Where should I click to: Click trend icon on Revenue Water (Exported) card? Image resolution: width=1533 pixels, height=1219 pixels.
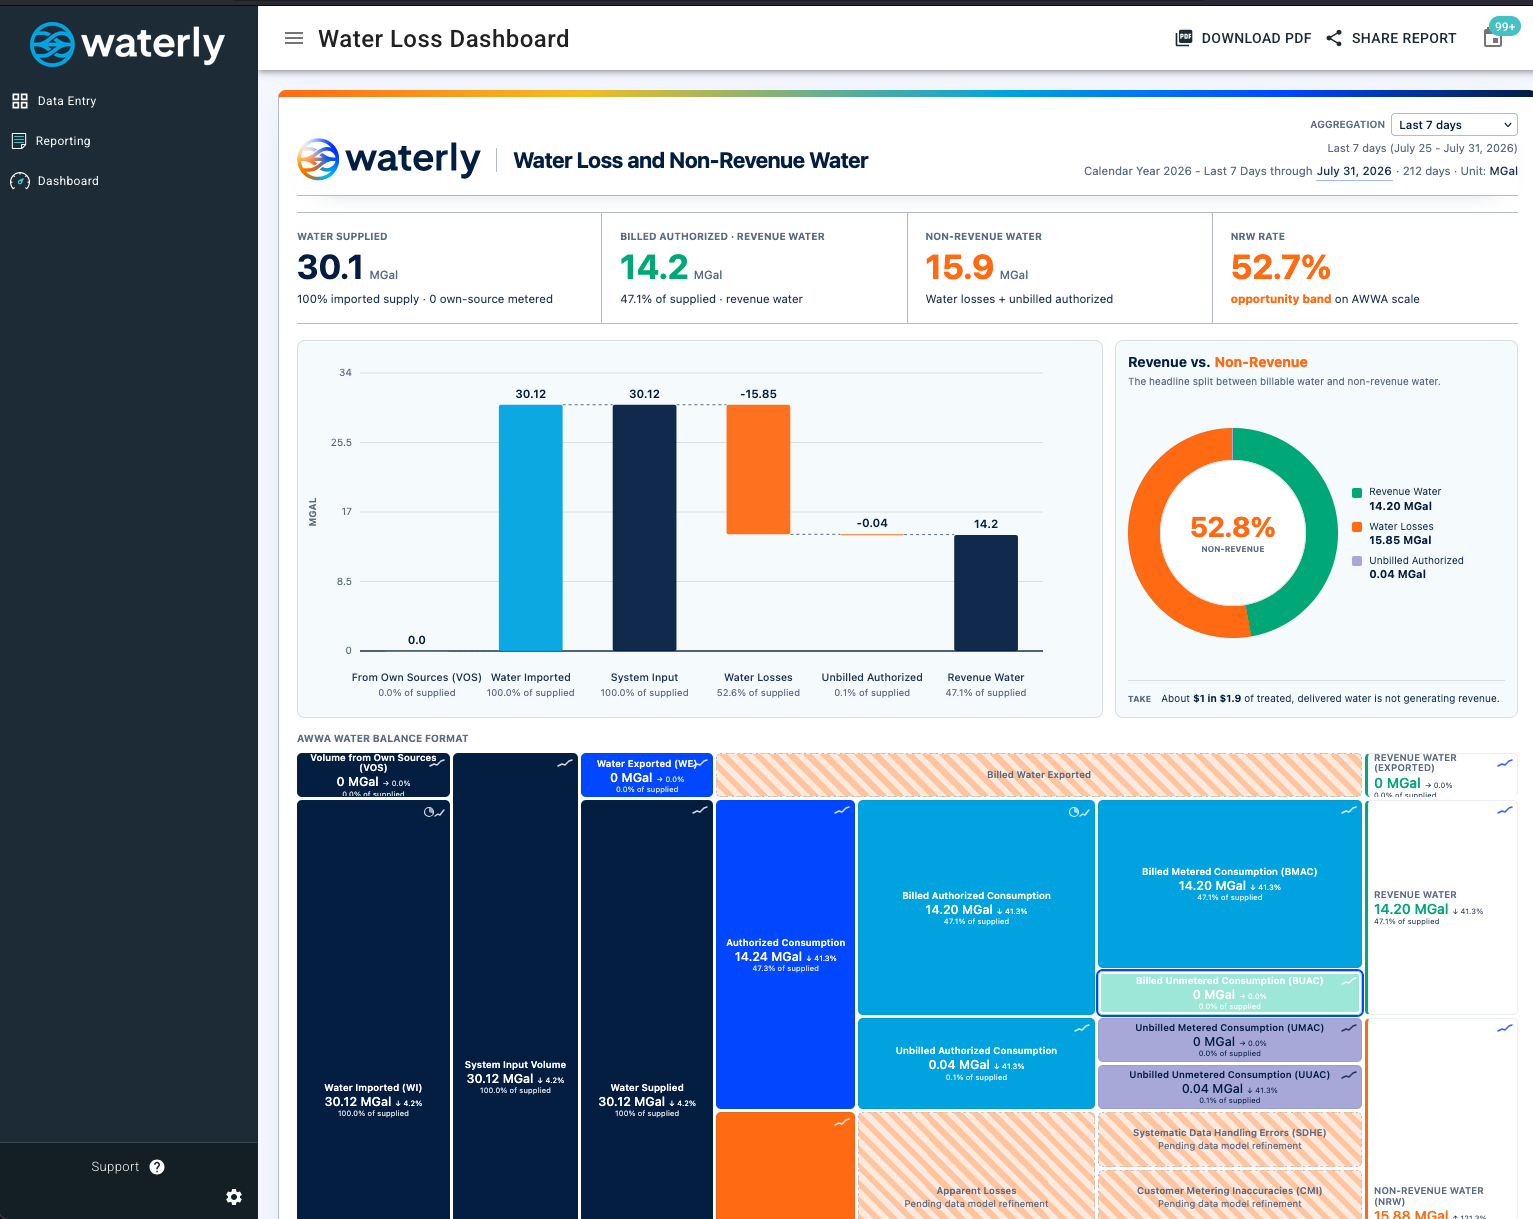pos(1505,763)
